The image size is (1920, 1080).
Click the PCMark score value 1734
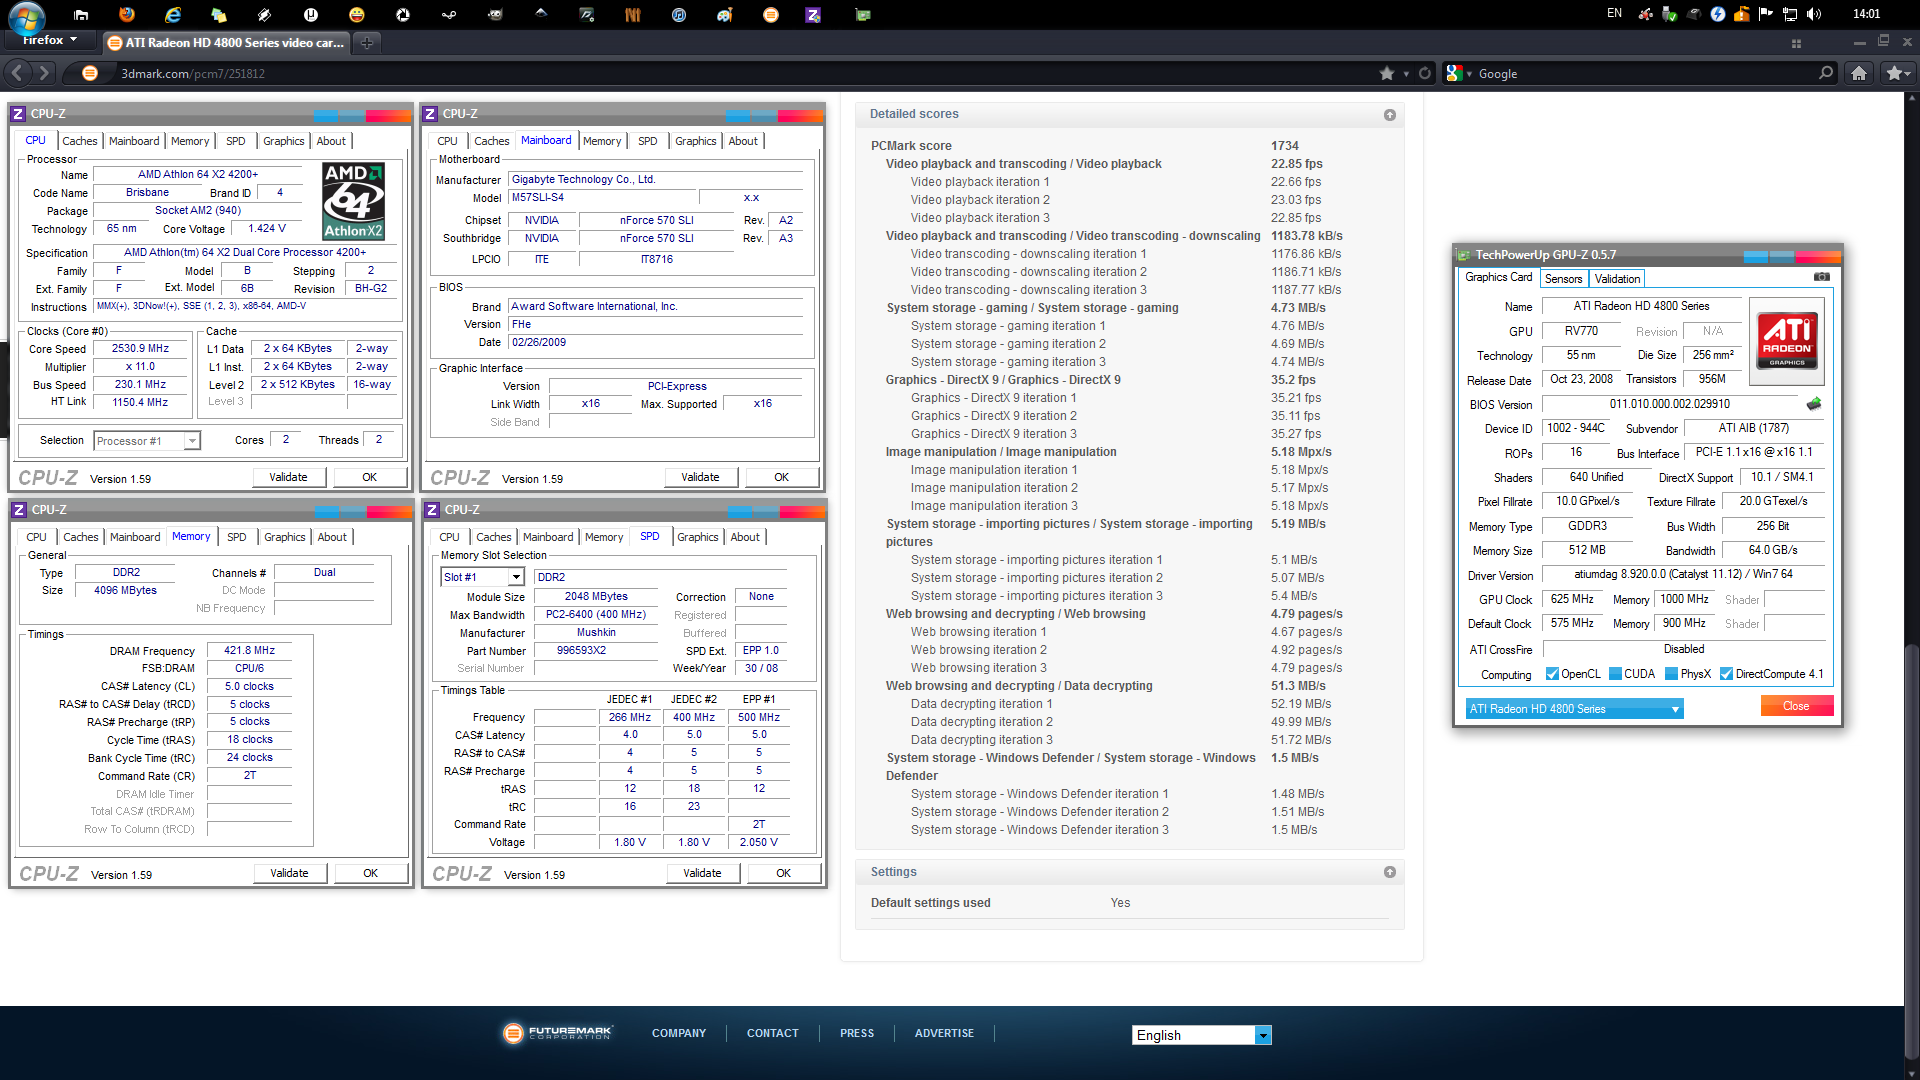pyautogui.click(x=1285, y=146)
